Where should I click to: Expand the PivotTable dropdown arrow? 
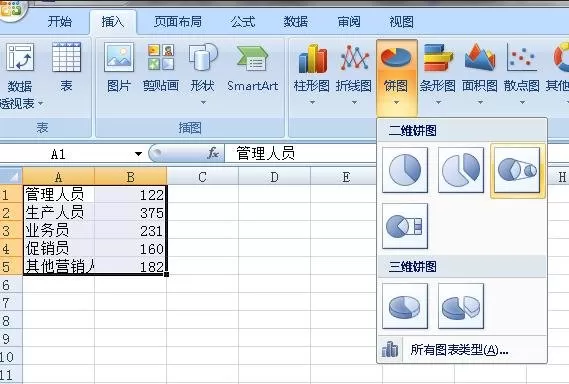41,103
